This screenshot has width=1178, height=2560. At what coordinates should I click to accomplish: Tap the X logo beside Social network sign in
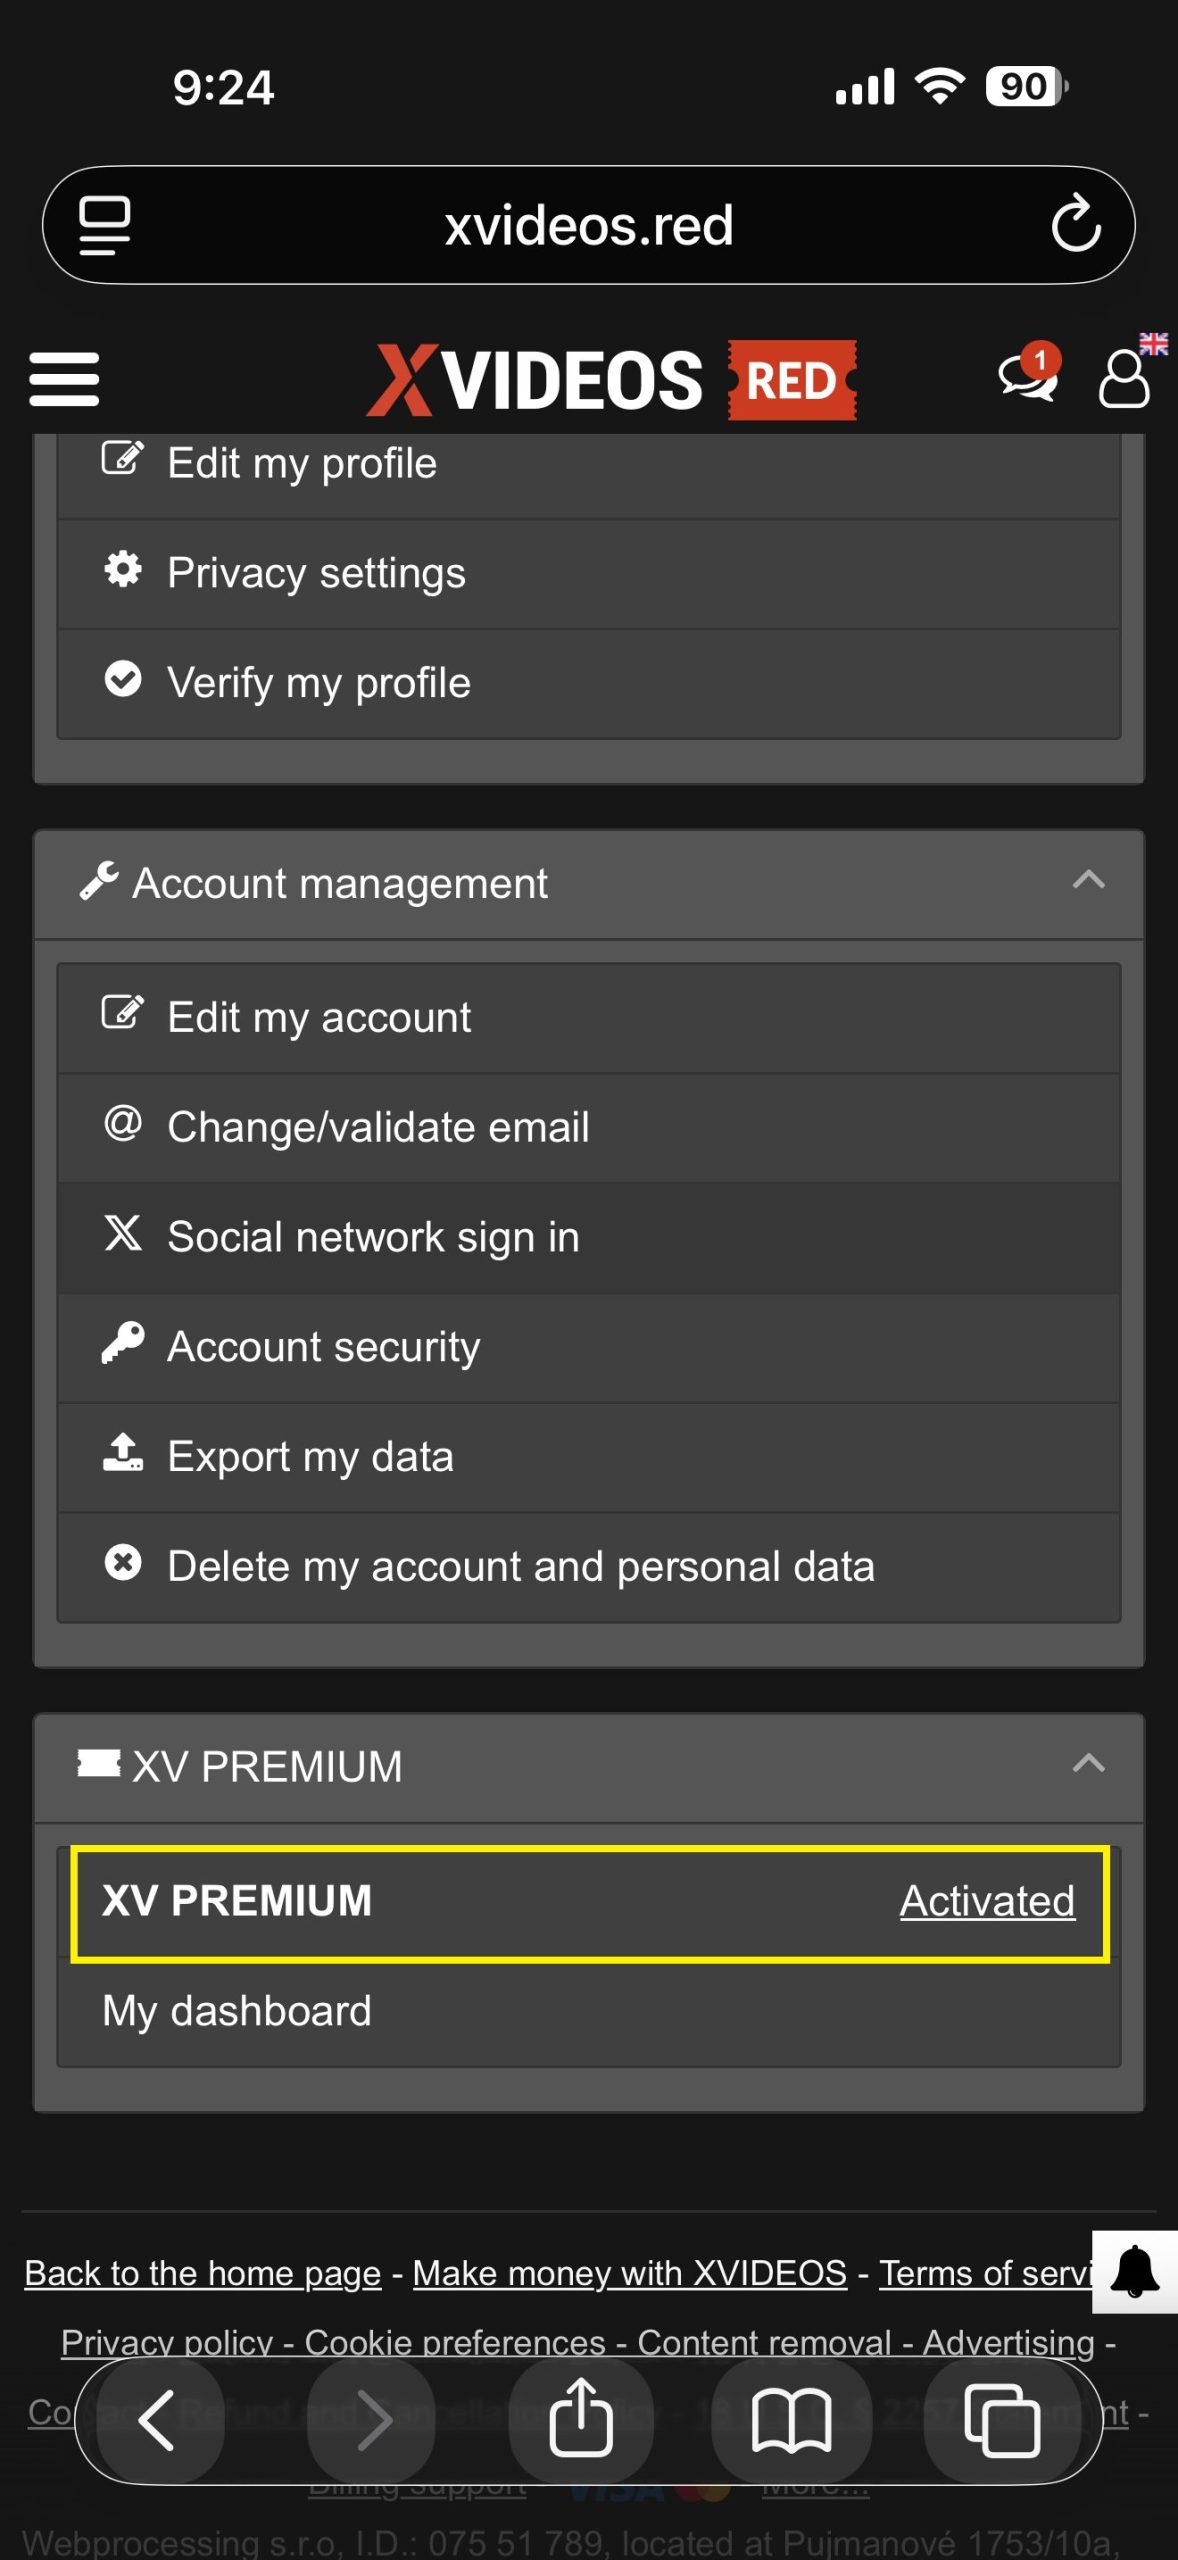[123, 1232]
